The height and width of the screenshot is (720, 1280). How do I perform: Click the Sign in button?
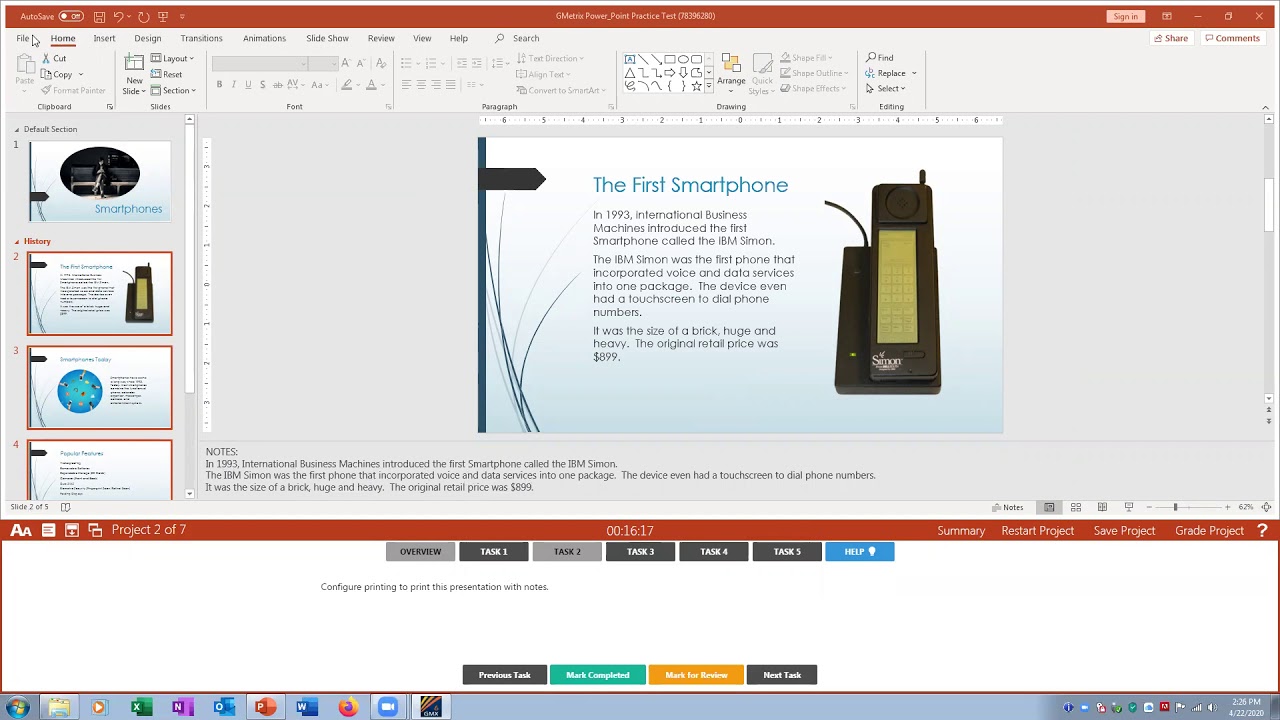point(1125,16)
